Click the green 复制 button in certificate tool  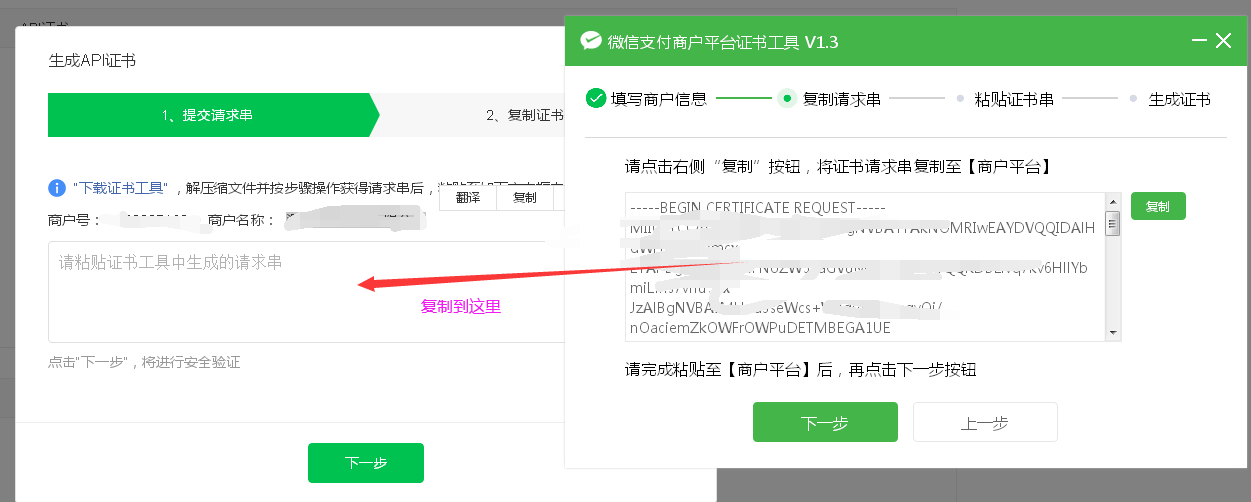[1158, 206]
